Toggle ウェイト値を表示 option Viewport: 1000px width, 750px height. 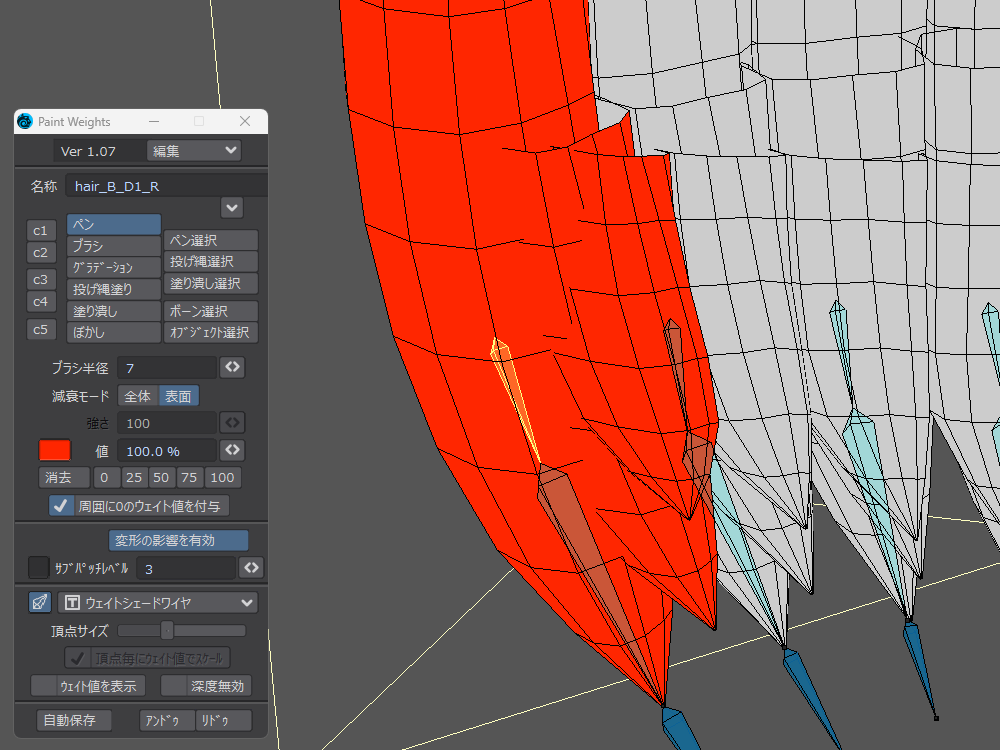coord(89,686)
